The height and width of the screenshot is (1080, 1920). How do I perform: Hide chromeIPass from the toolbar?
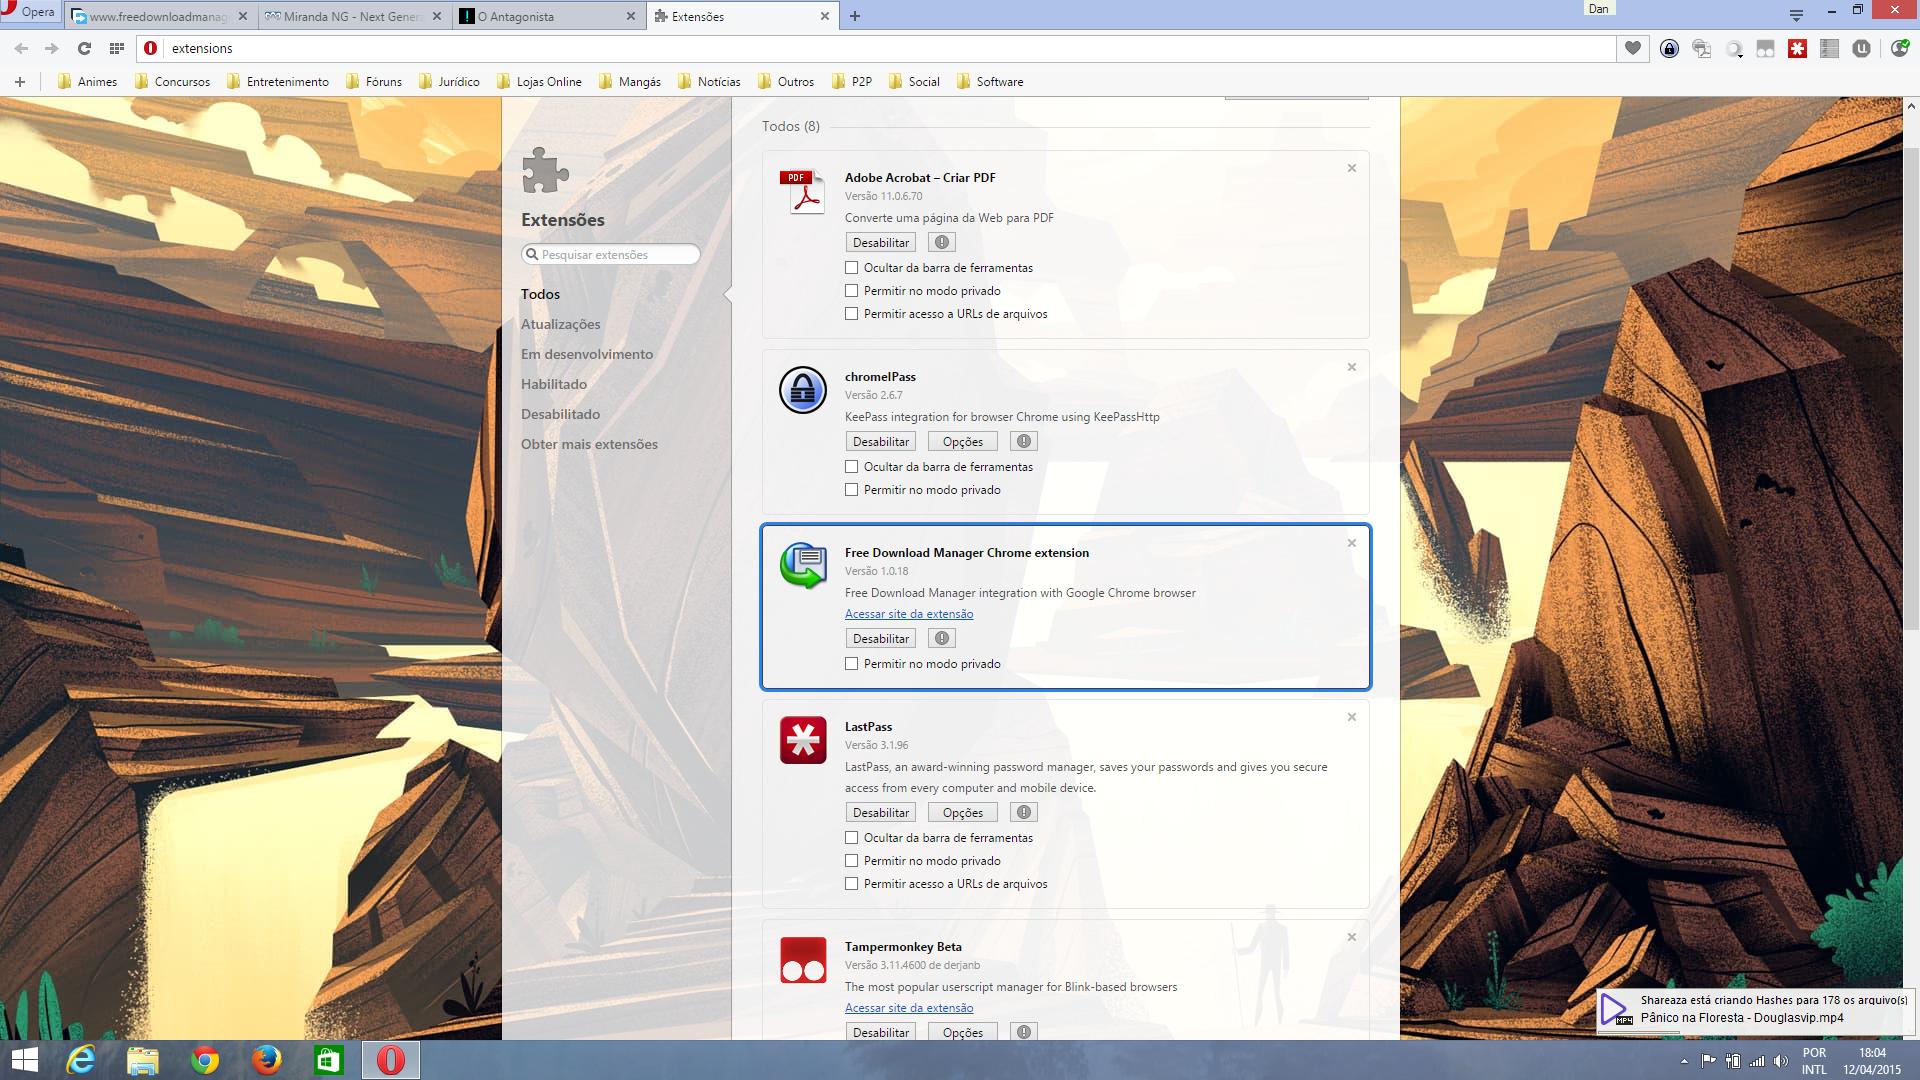click(x=852, y=467)
